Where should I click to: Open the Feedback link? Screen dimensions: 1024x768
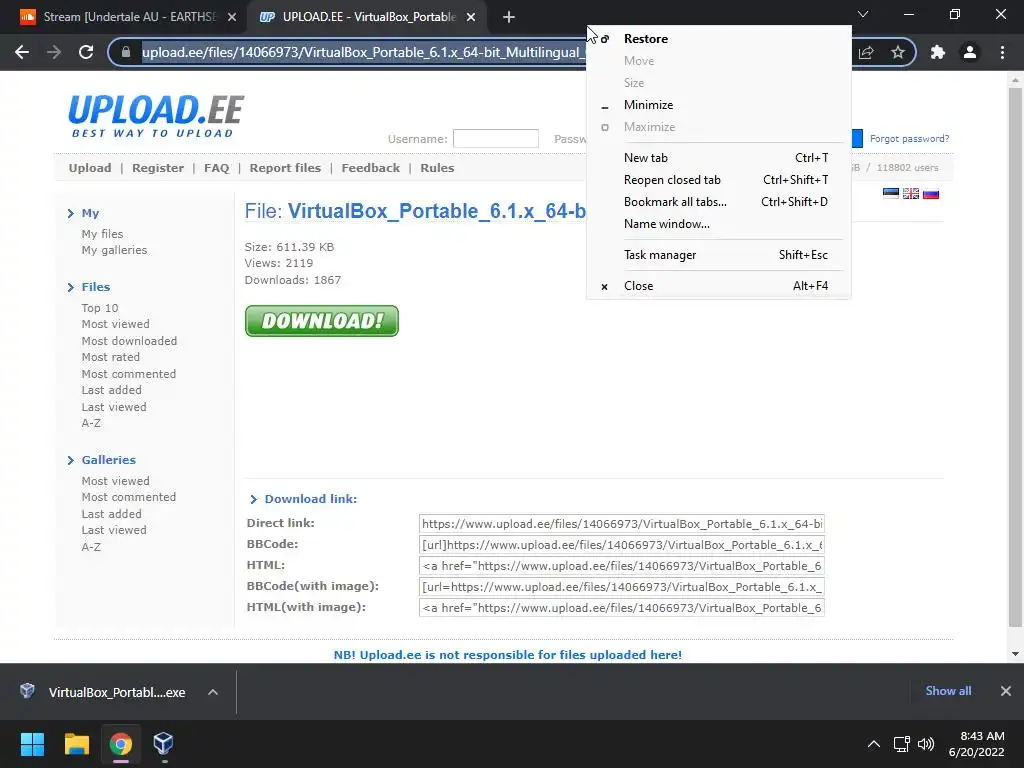(370, 168)
